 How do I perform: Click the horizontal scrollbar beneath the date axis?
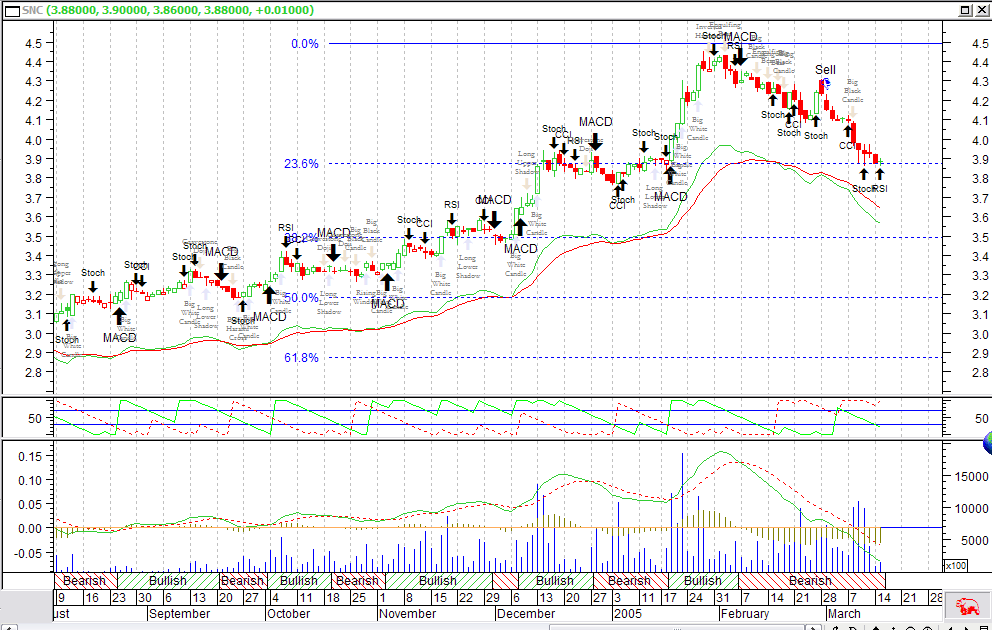point(677,627)
